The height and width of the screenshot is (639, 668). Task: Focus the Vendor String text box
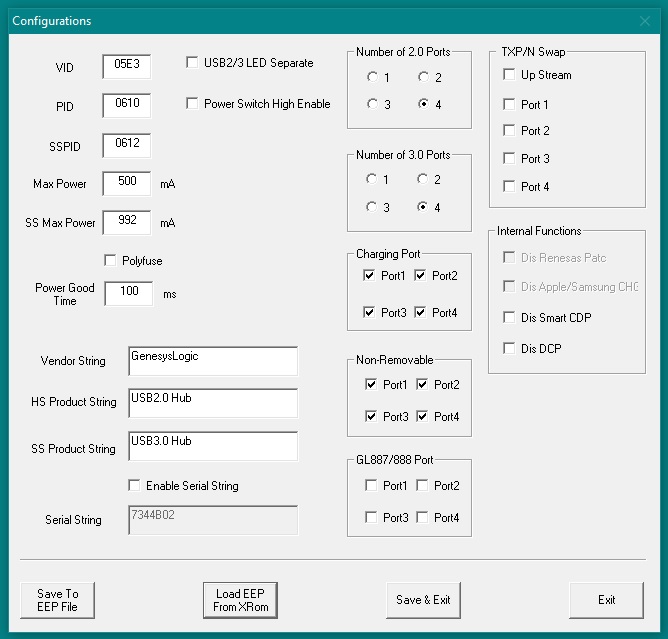[x=213, y=361]
